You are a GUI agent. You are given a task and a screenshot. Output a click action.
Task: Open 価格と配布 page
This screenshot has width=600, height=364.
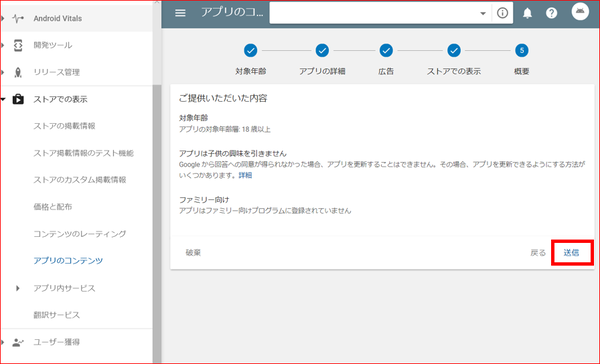[x=53, y=207]
